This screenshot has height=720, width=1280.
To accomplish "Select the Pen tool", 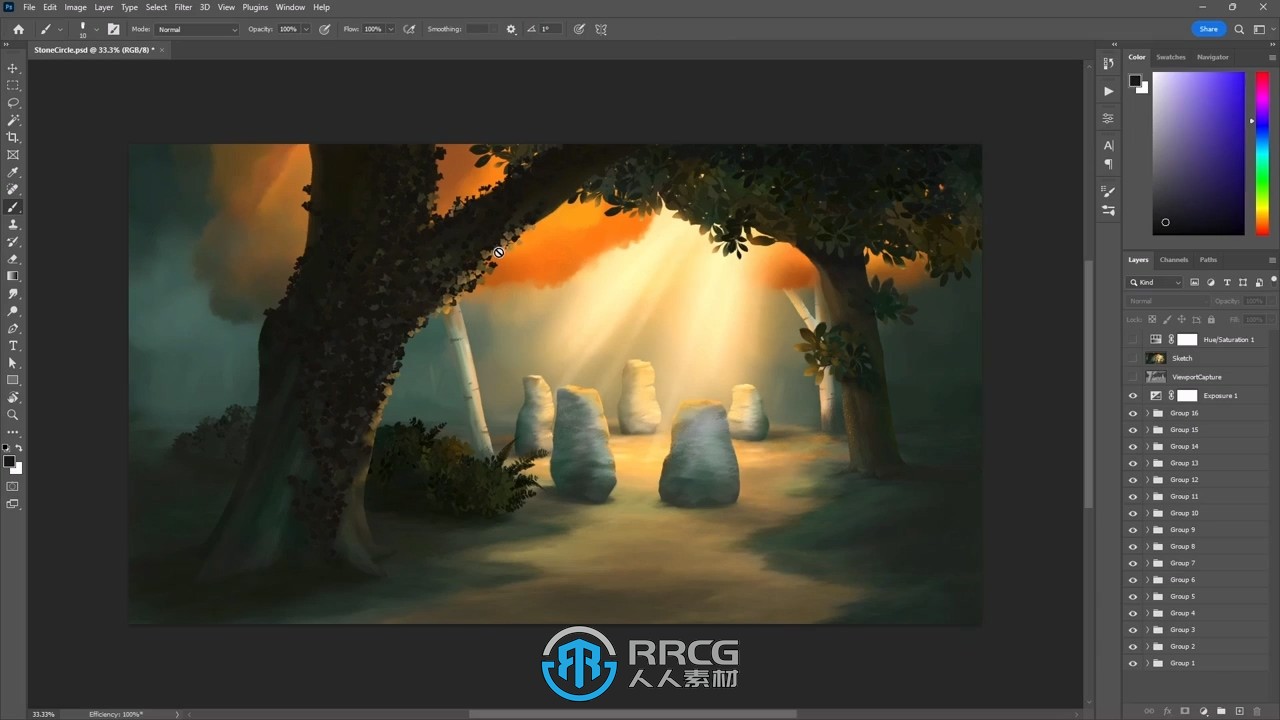I will point(13,328).
